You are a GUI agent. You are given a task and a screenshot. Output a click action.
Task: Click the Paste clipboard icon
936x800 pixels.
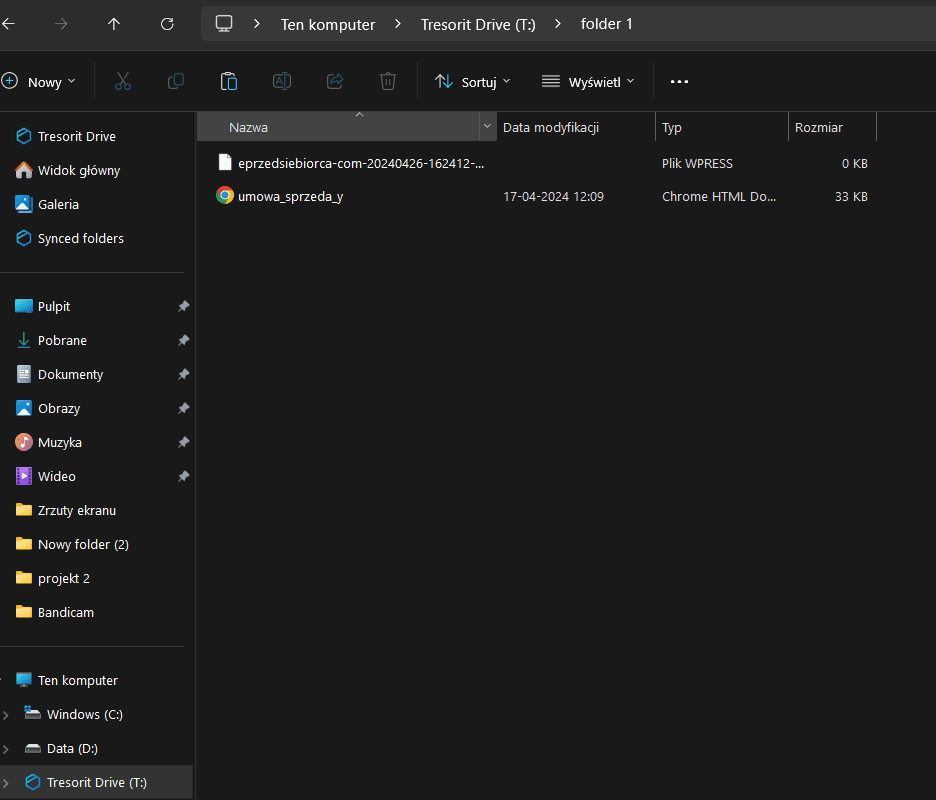[x=229, y=81]
